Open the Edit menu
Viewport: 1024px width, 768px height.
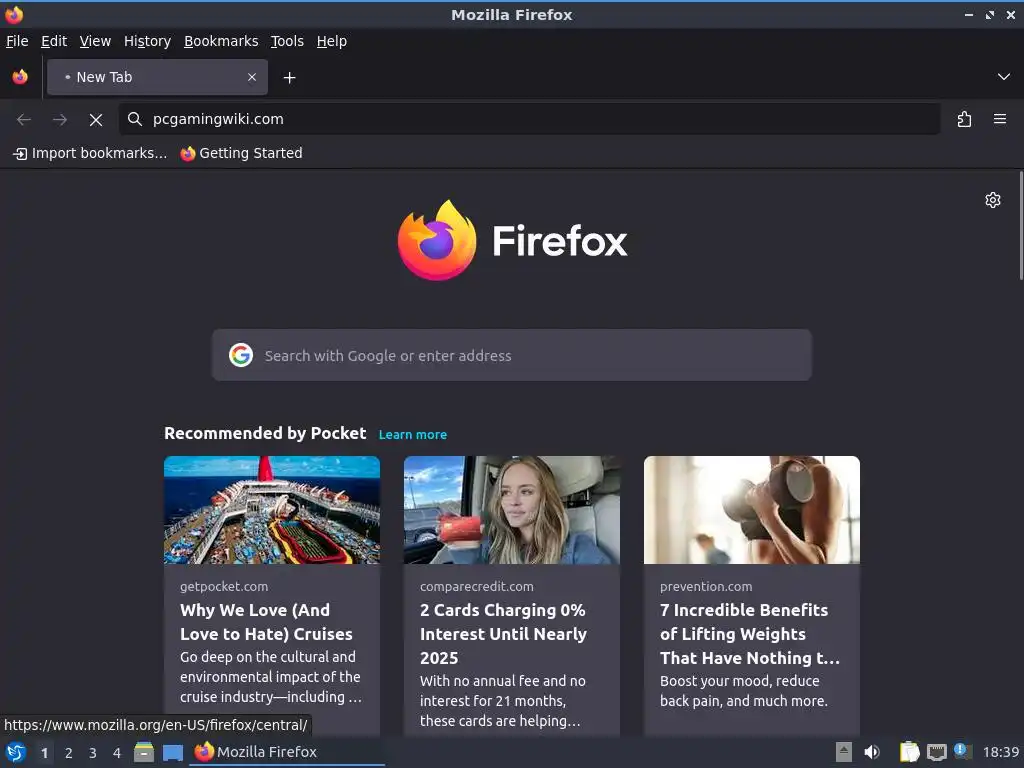point(54,41)
